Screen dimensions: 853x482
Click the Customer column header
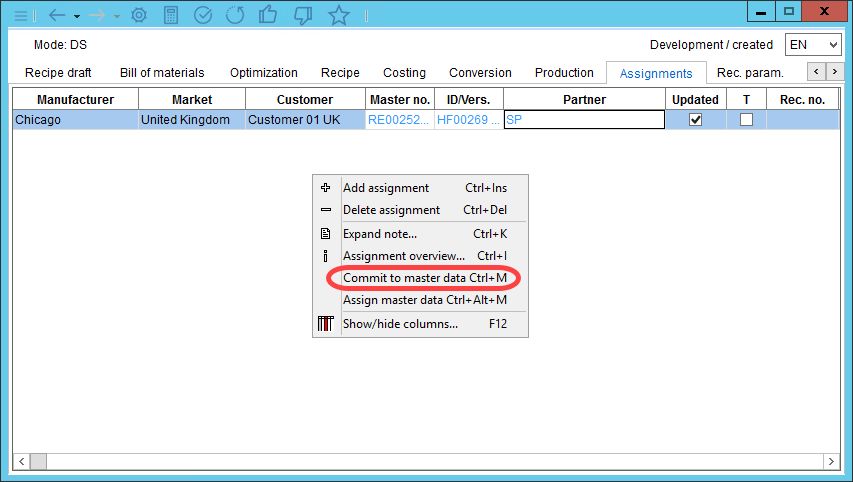(305, 100)
